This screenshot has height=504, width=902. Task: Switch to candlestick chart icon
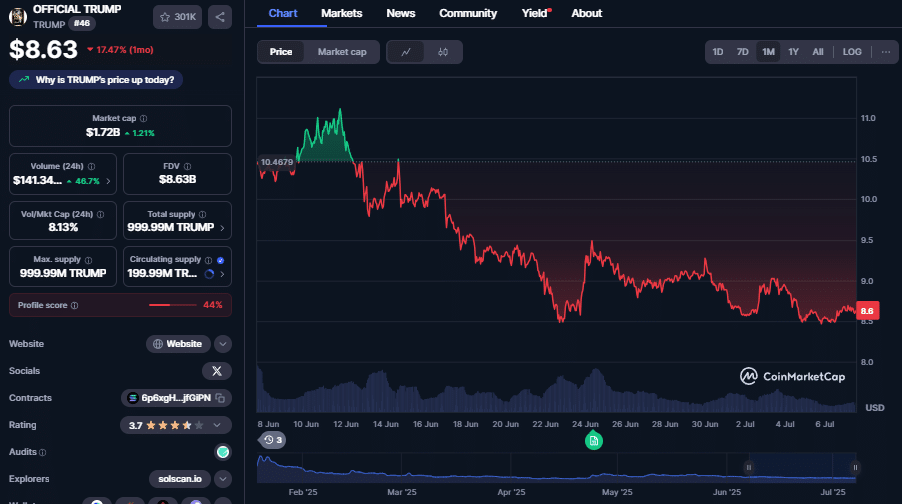[443, 52]
